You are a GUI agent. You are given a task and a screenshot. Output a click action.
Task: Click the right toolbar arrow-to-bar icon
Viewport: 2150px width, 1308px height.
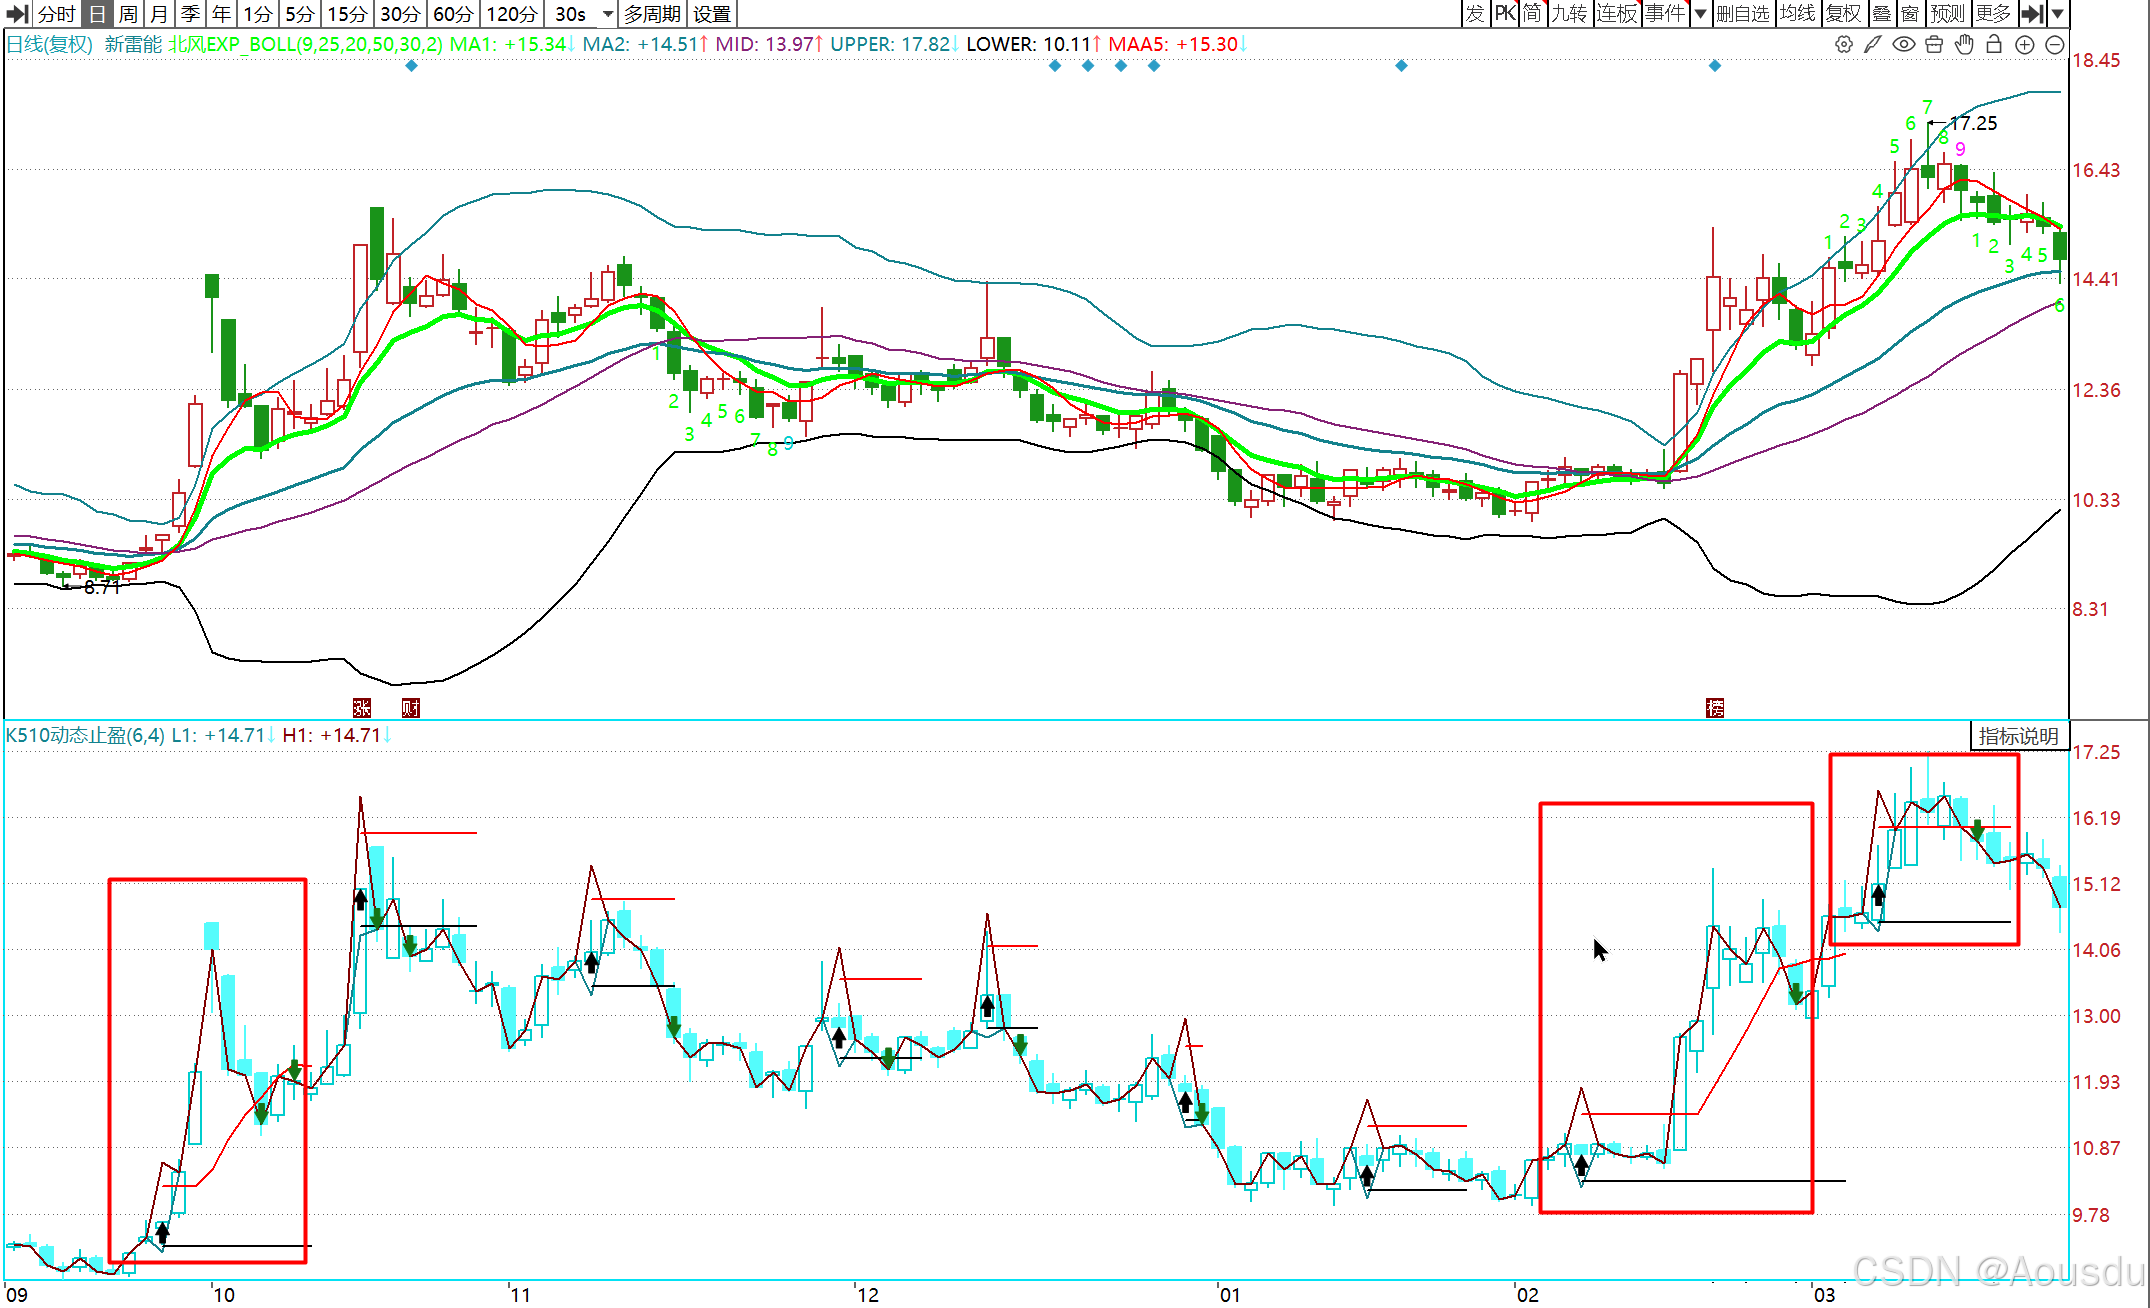pos(2031,13)
